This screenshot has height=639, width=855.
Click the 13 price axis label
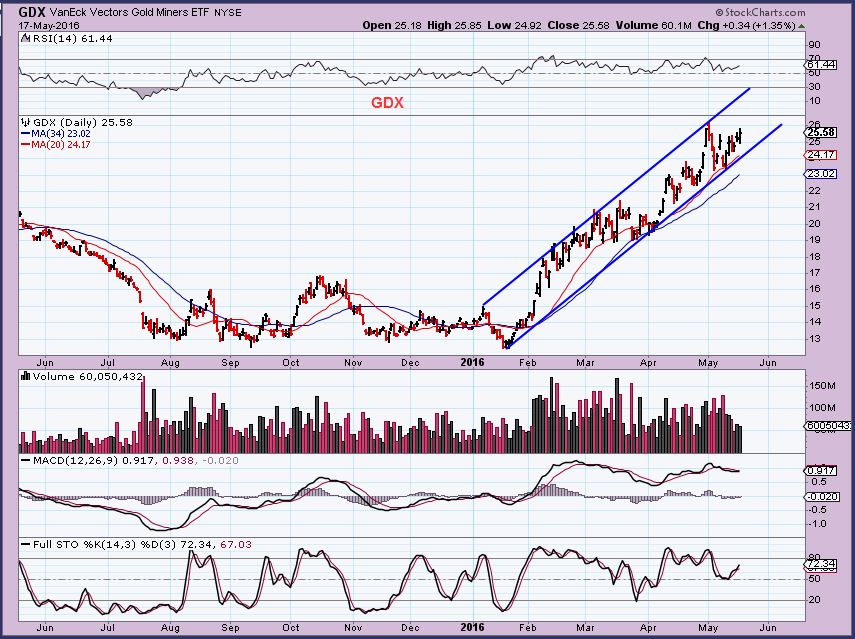(816, 339)
